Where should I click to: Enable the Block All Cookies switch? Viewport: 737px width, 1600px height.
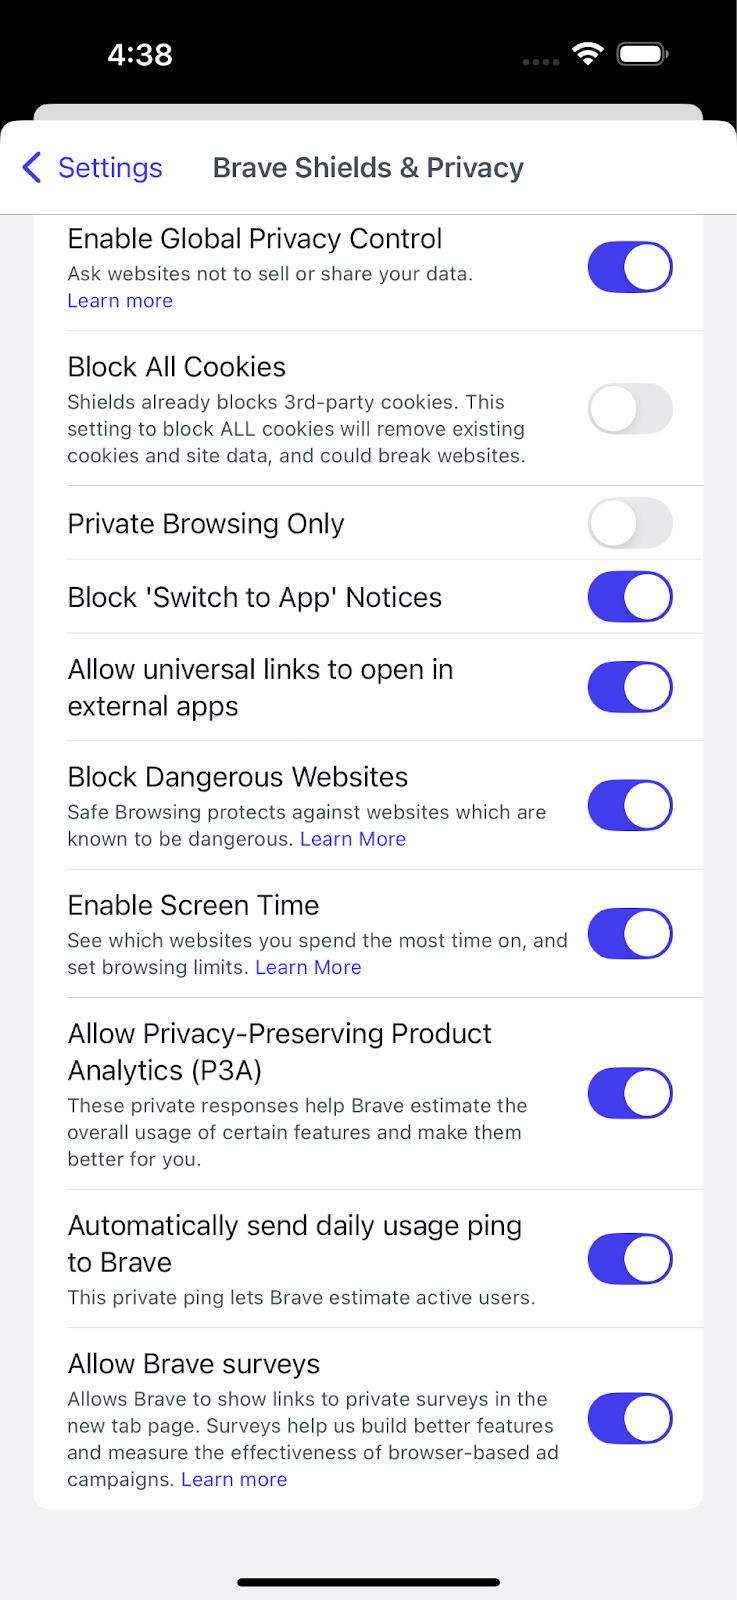[x=630, y=409]
